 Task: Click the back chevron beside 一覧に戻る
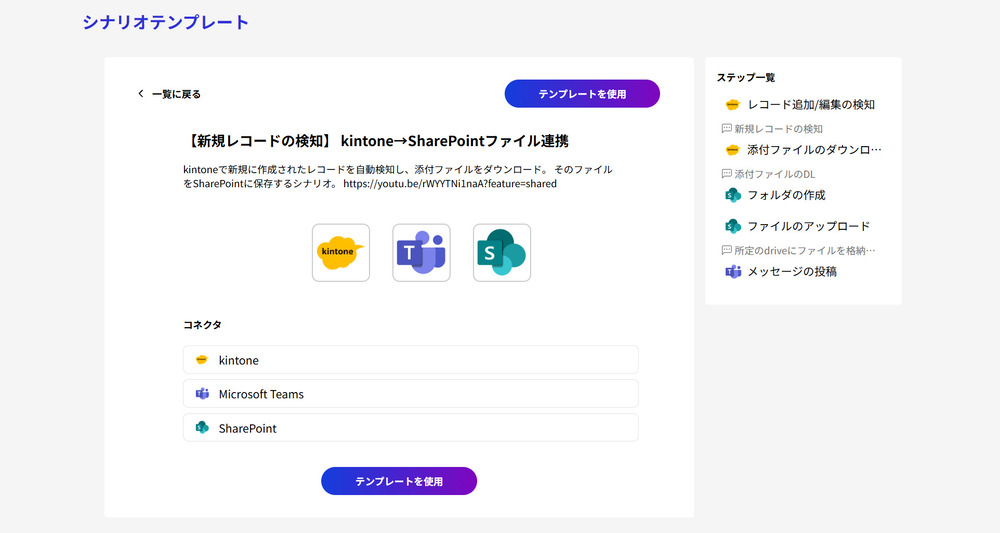coord(141,94)
